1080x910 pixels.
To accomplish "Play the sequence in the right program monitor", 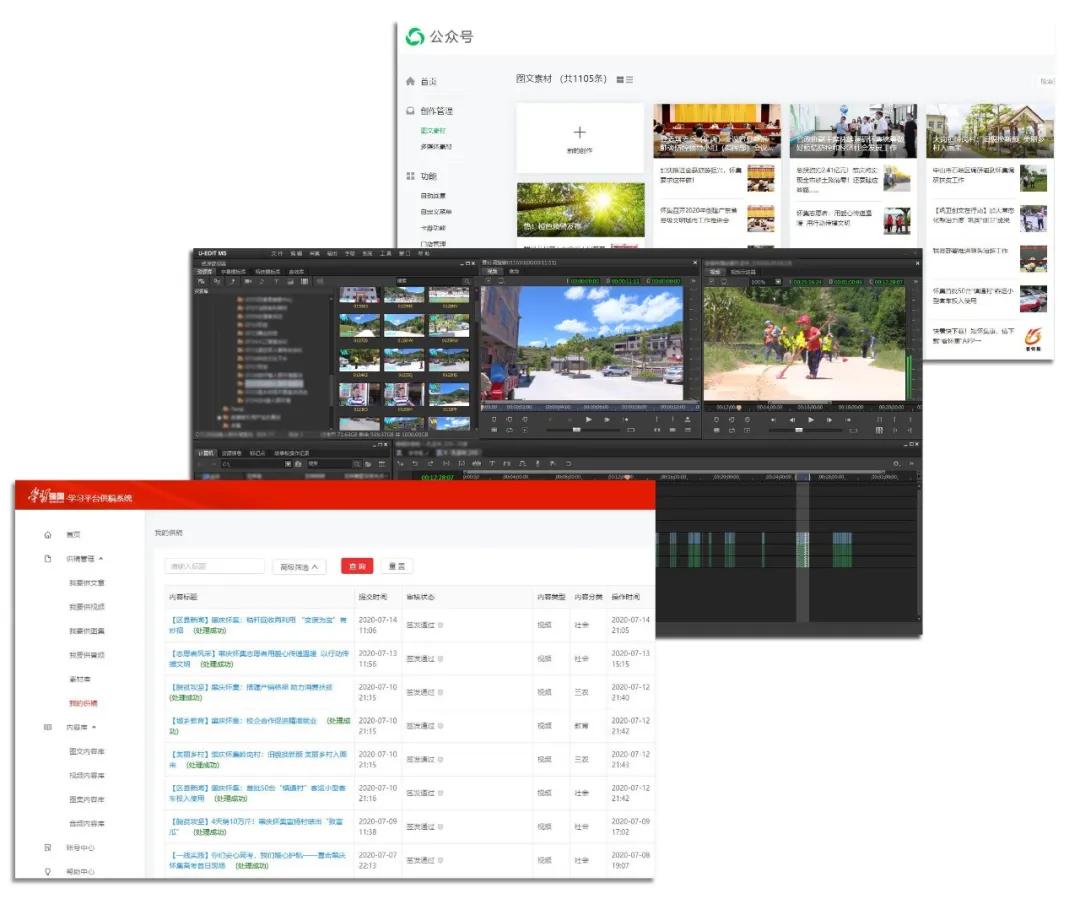I will (811, 419).
